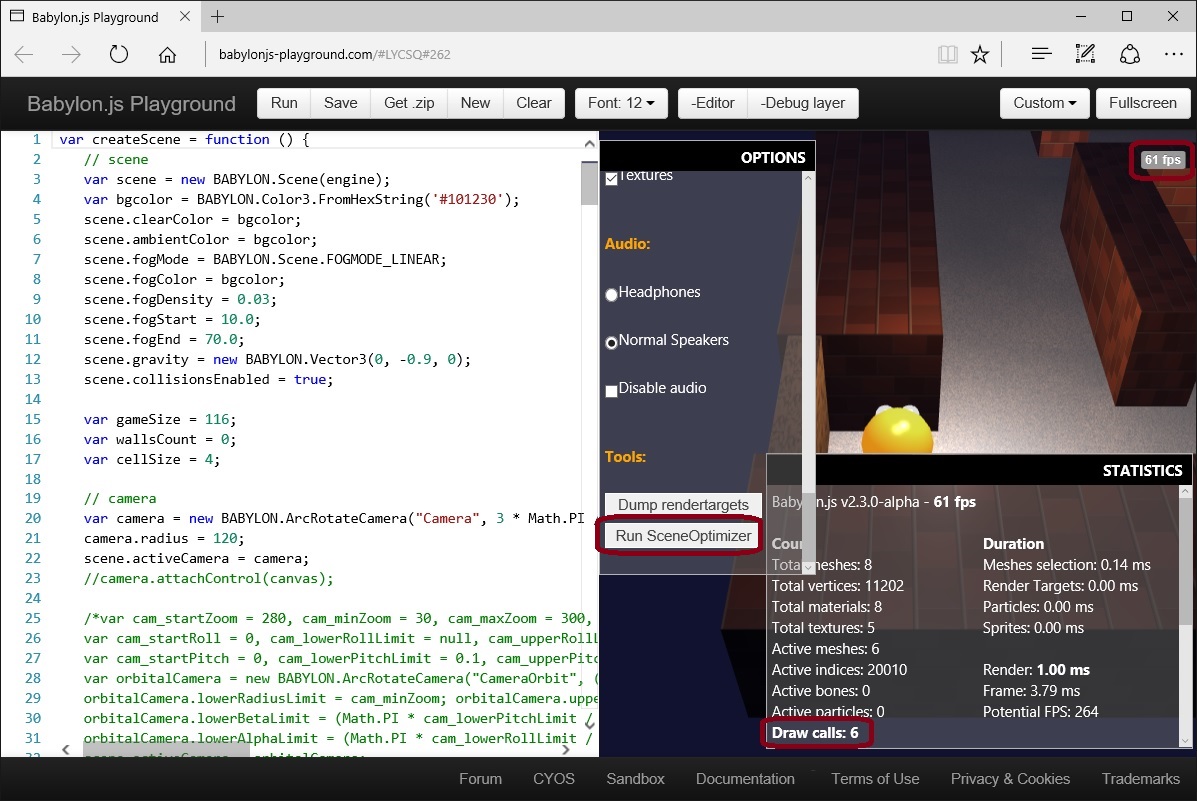Check the Disable audio checkbox

click(x=611, y=391)
